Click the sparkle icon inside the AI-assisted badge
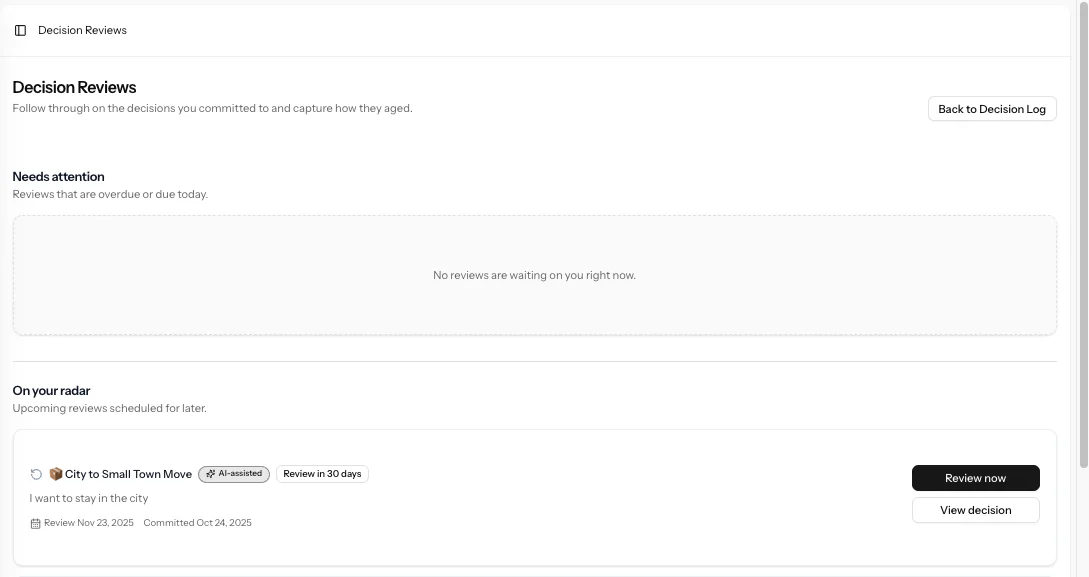The height and width of the screenshot is (577, 1089). (x=209, y=473)
